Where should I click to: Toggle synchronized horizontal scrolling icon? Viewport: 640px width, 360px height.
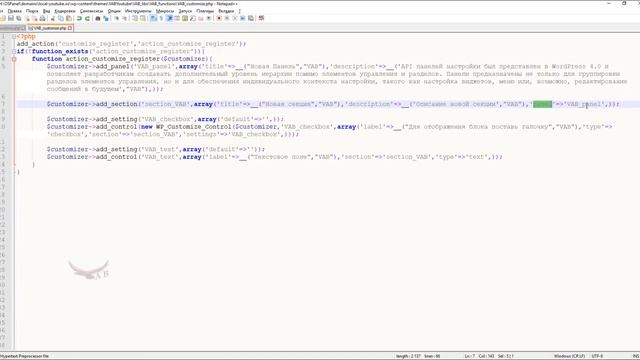click(x=142, y=18)
